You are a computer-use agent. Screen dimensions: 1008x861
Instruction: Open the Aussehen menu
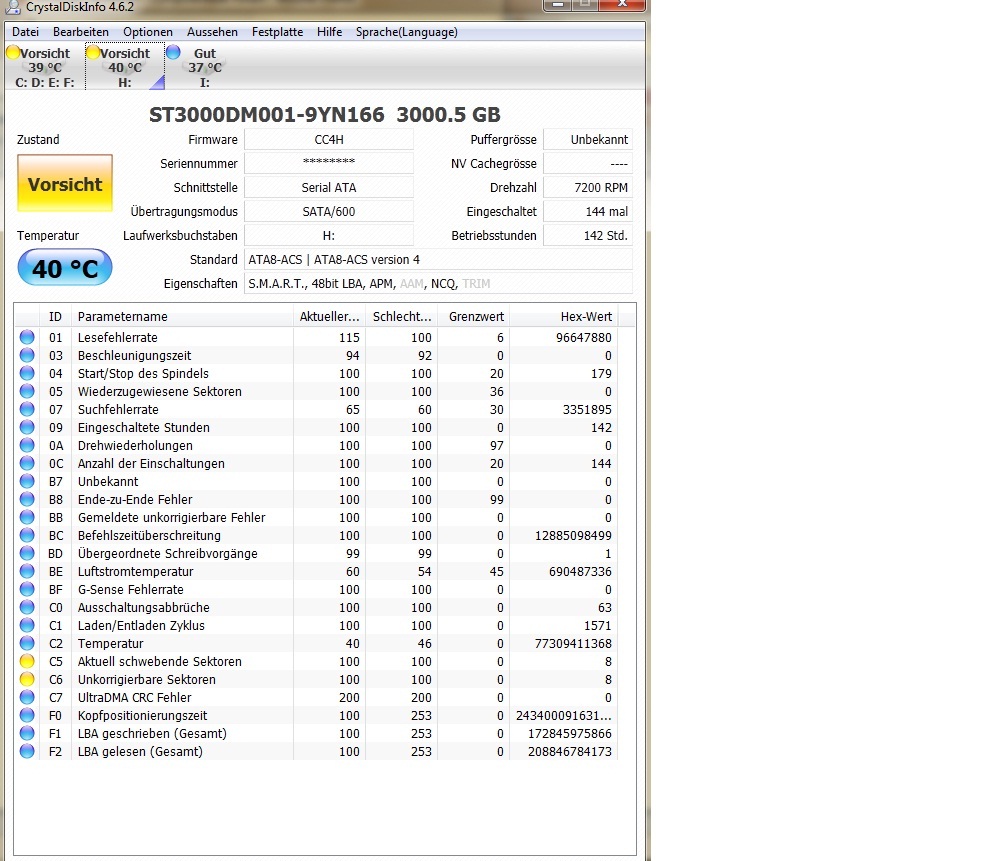click(212, 32)
